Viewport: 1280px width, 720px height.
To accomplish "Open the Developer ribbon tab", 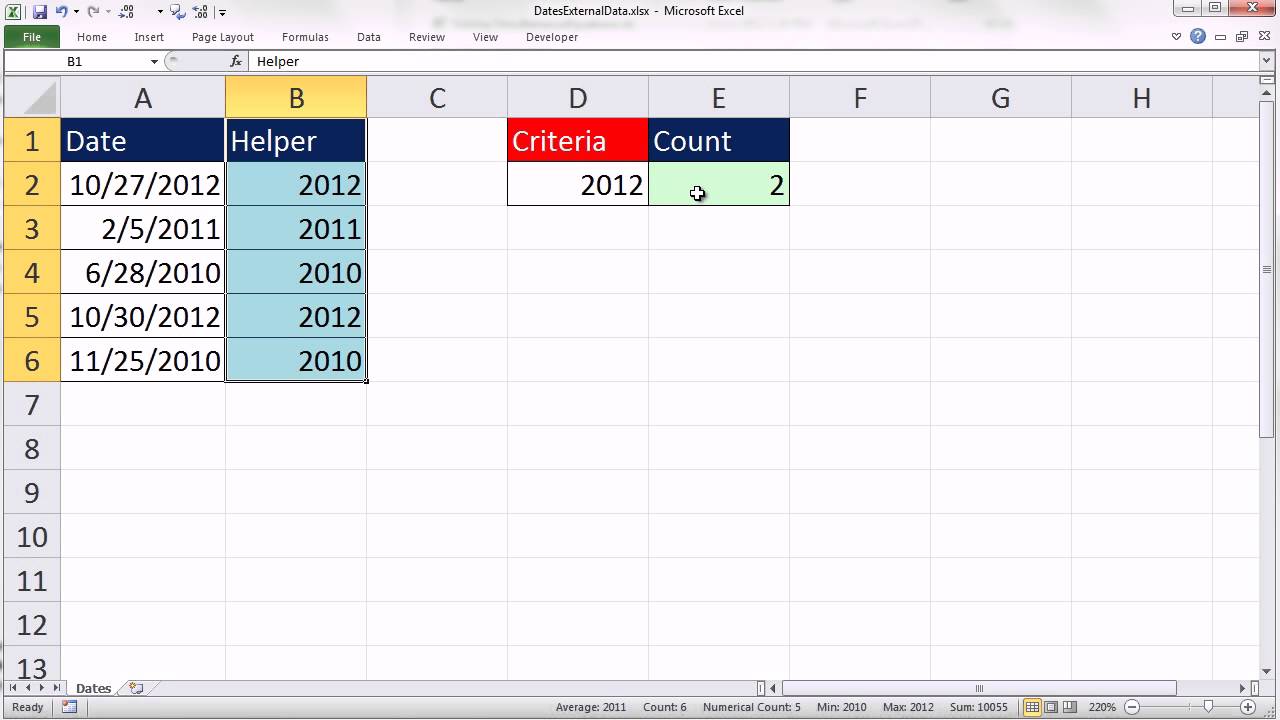I will pyautogui.click(x=552, y=37).
